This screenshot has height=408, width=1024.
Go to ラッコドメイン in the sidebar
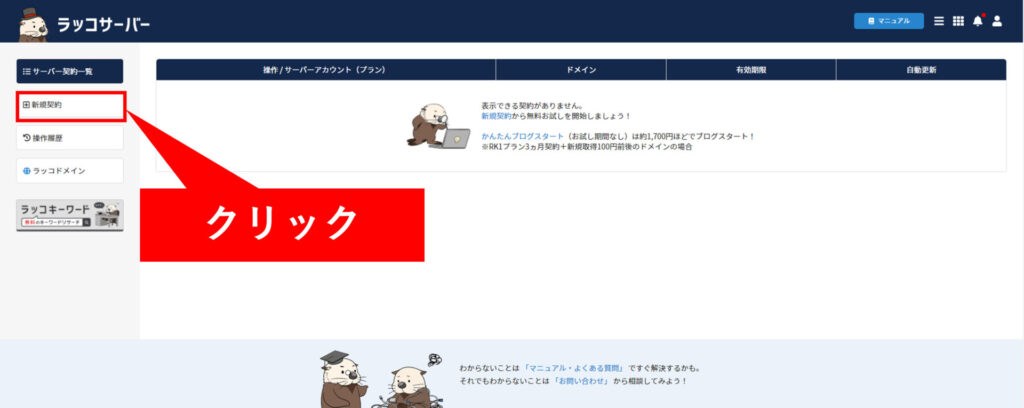tap(70, 170)
